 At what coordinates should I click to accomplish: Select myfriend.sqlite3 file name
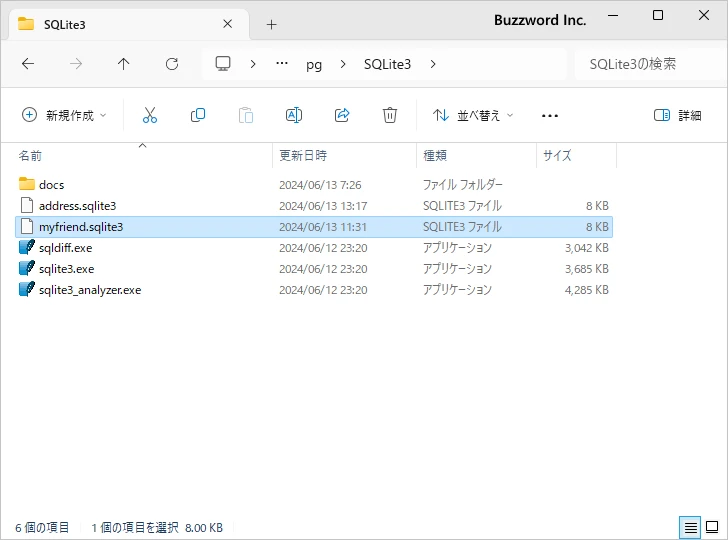click(x=81, y=227)
